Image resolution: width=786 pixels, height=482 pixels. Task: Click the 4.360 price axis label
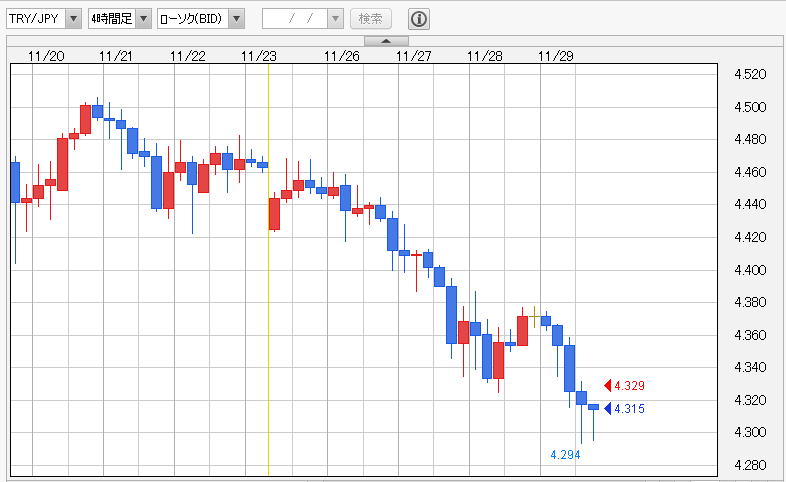(750, 335)
